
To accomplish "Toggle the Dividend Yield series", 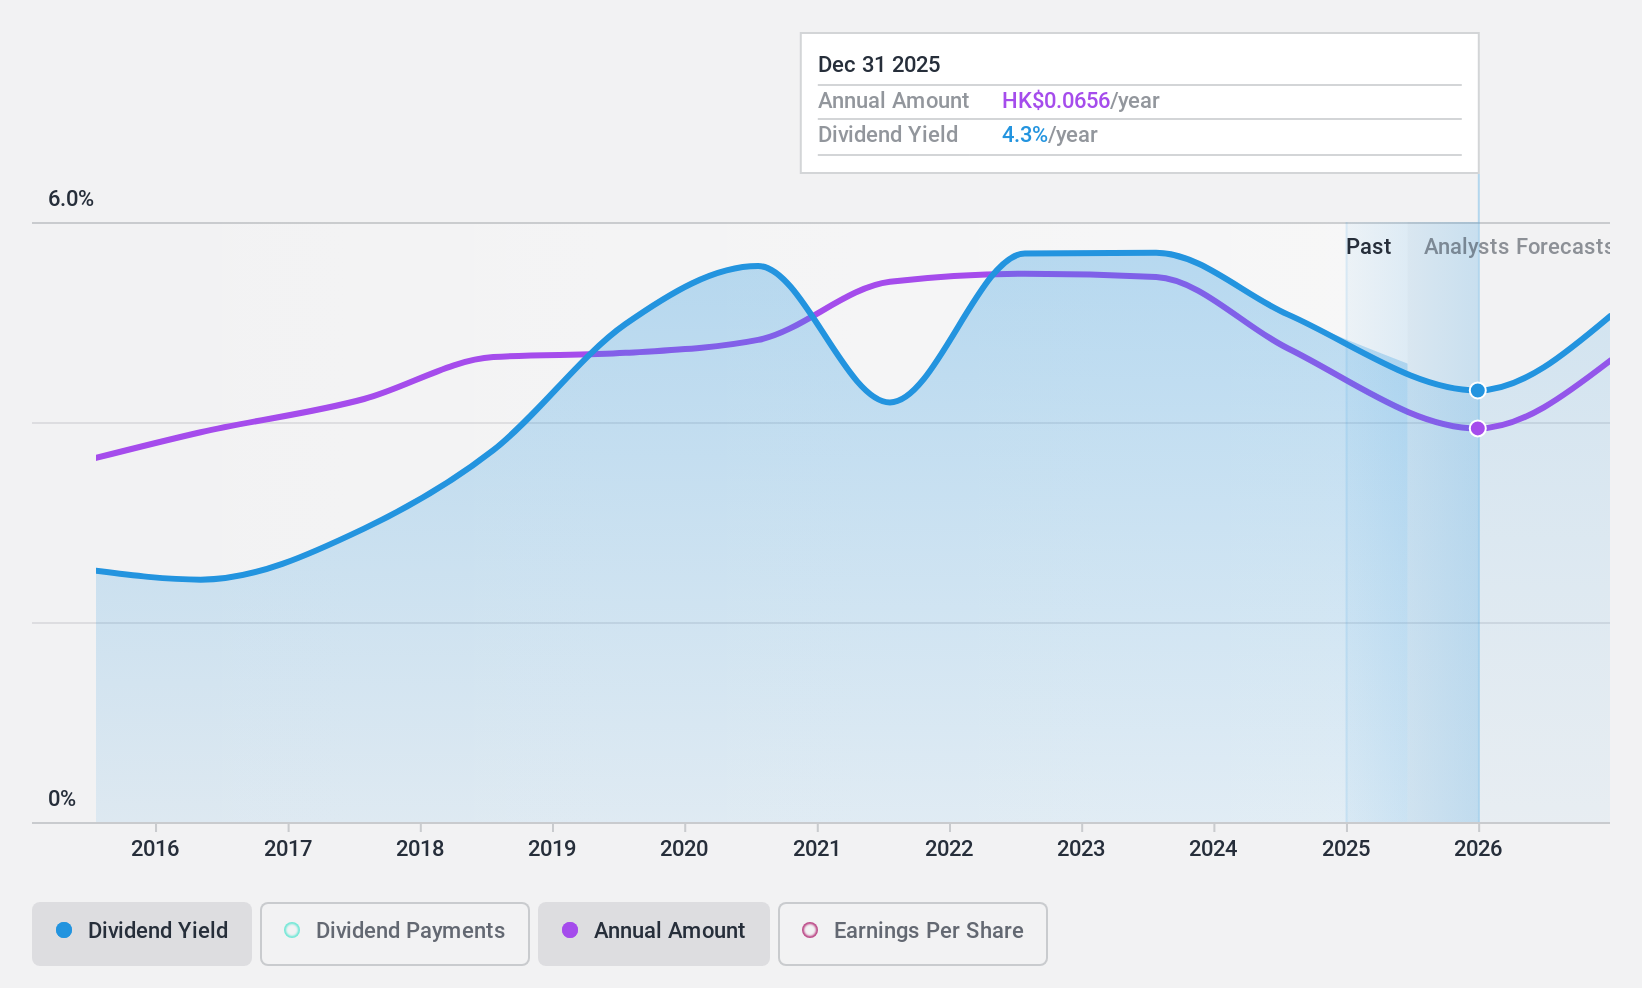I will [142, 934].
